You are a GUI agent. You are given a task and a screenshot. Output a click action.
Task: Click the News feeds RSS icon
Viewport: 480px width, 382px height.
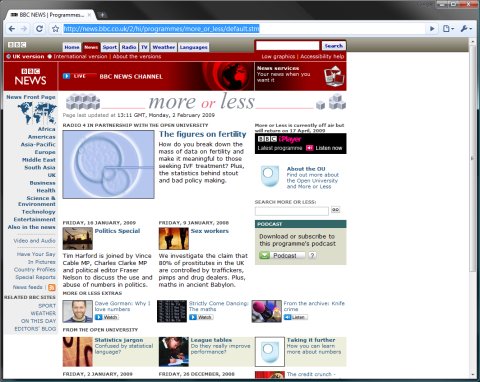52,287
